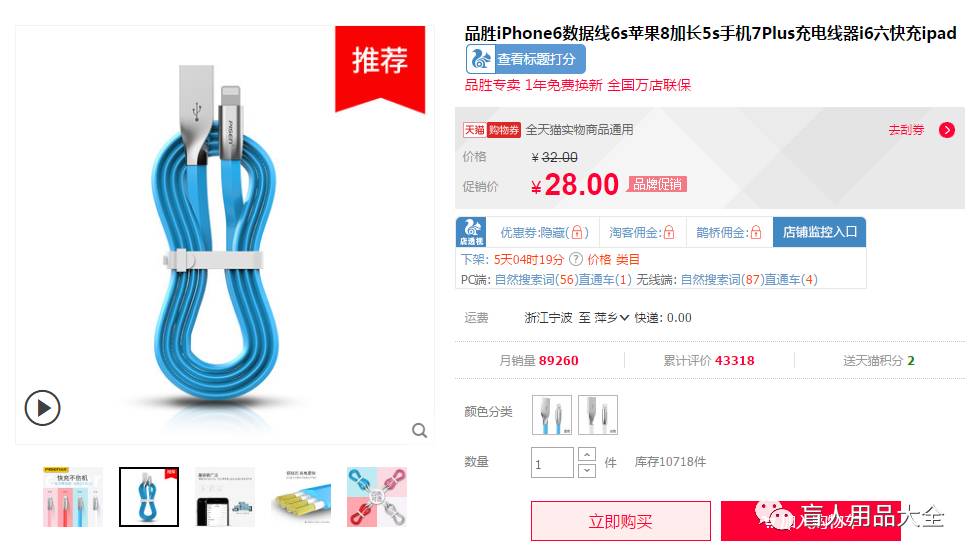The image size is (976, 559).
Task: Click the lock icon beside 优惠券:隐藏
Action: point(577,233)
